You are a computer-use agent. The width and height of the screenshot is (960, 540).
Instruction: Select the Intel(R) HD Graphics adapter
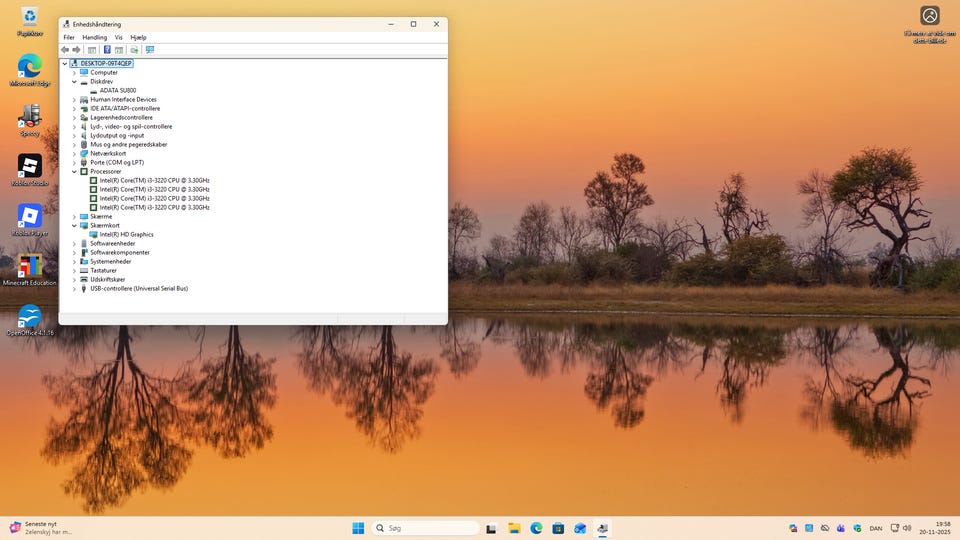[x=126, y=234]
